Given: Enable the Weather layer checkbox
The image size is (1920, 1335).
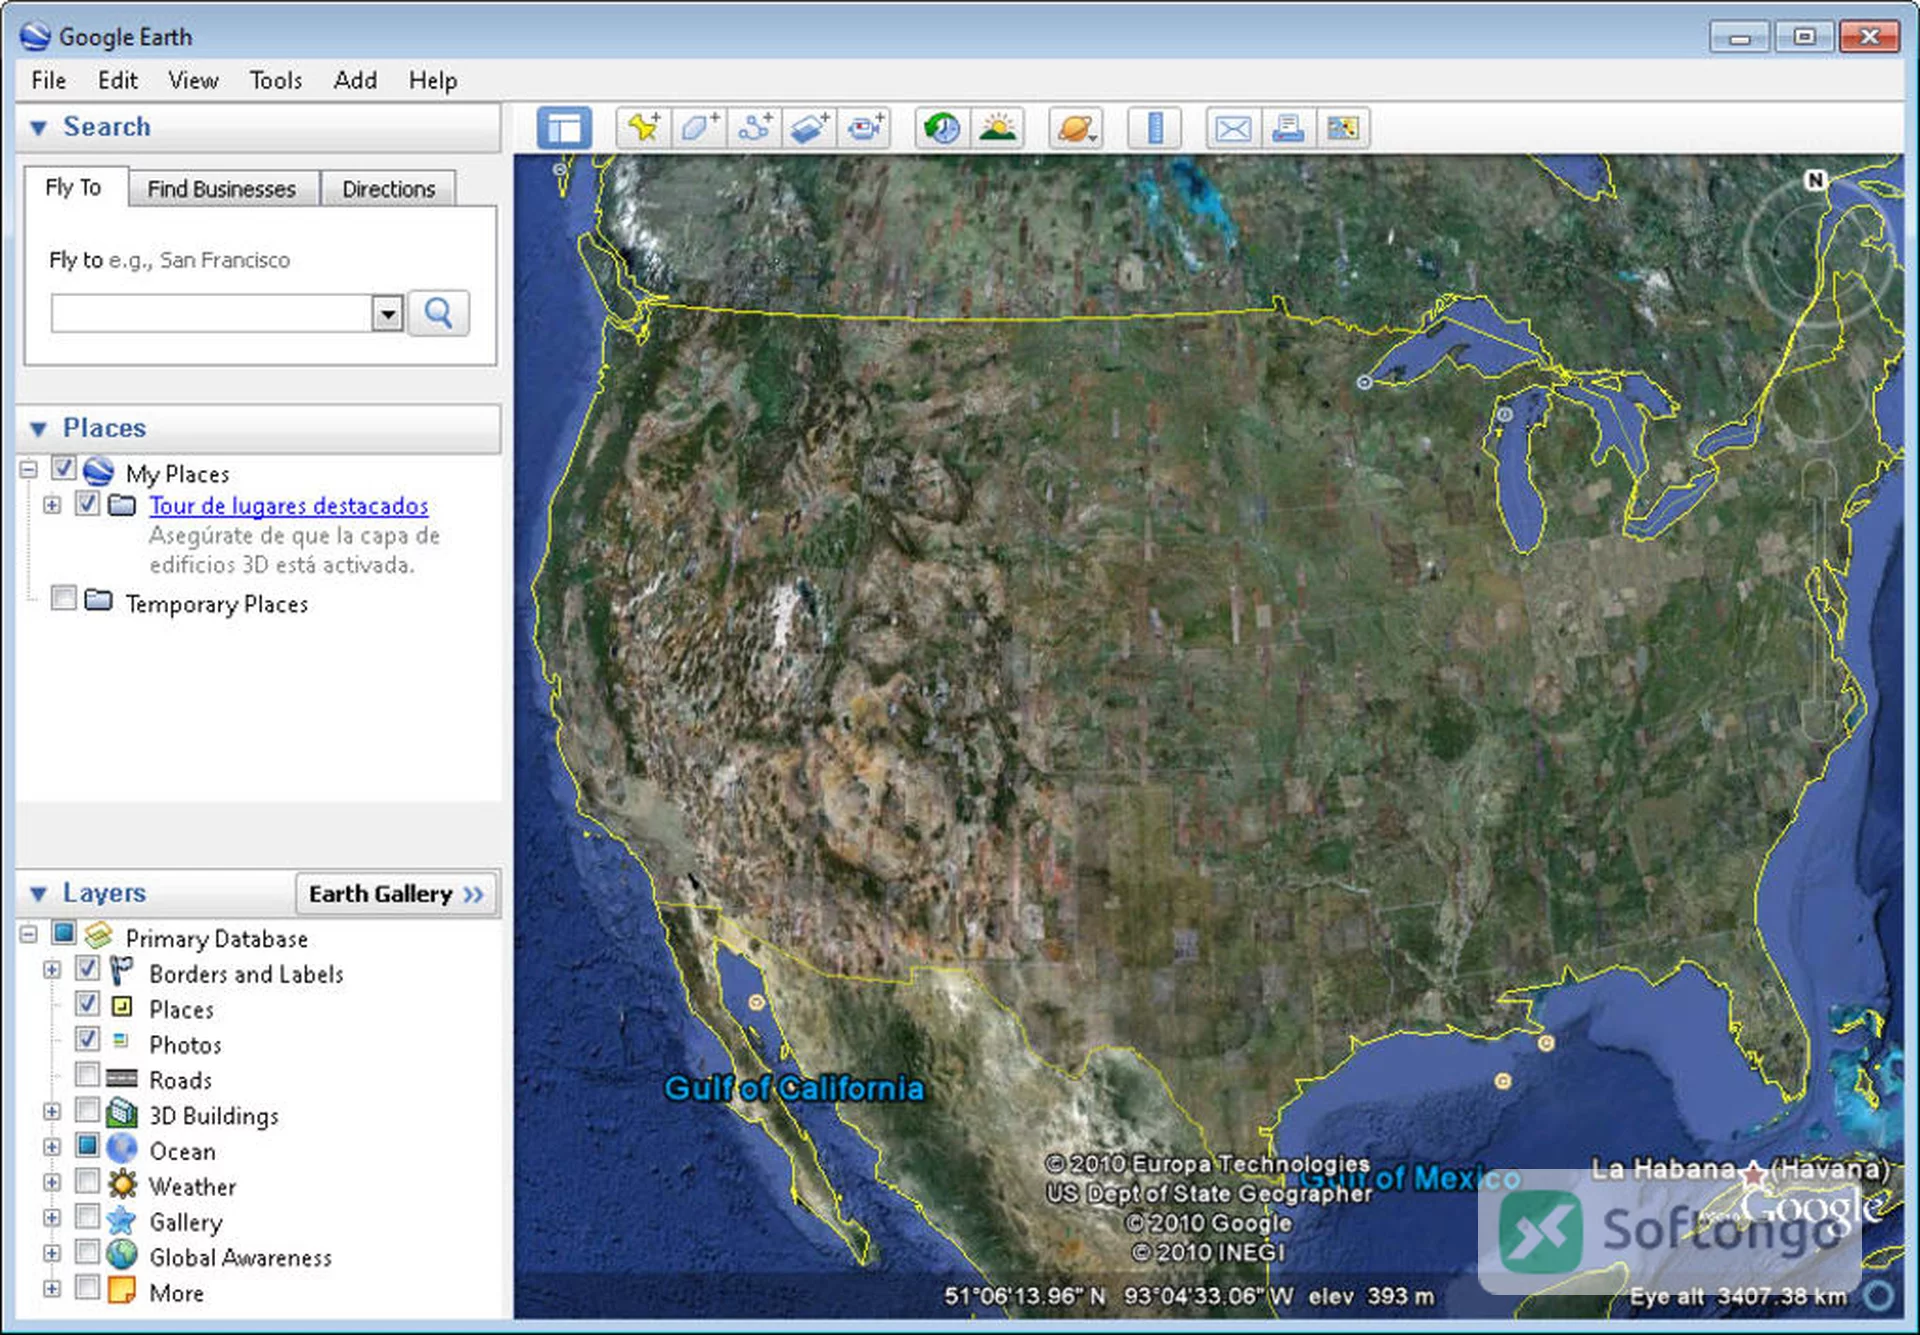Looking at the screenshot, I should click(x=87, y=1181).
